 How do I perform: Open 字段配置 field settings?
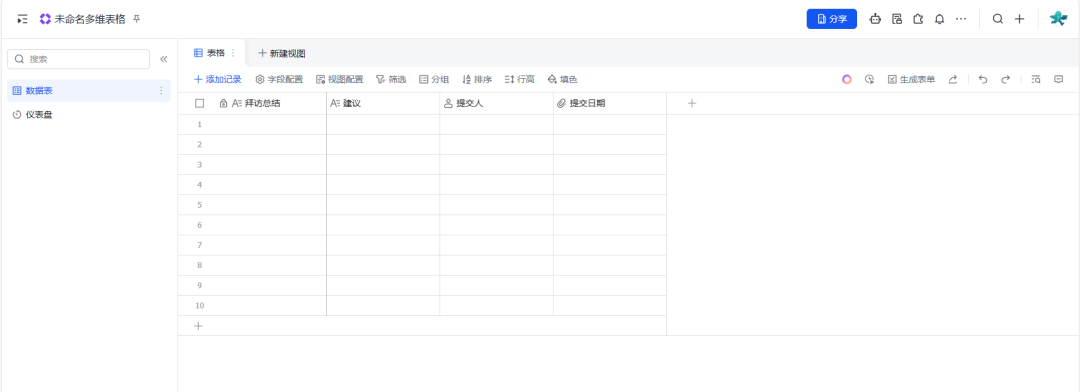click(279, 80)
